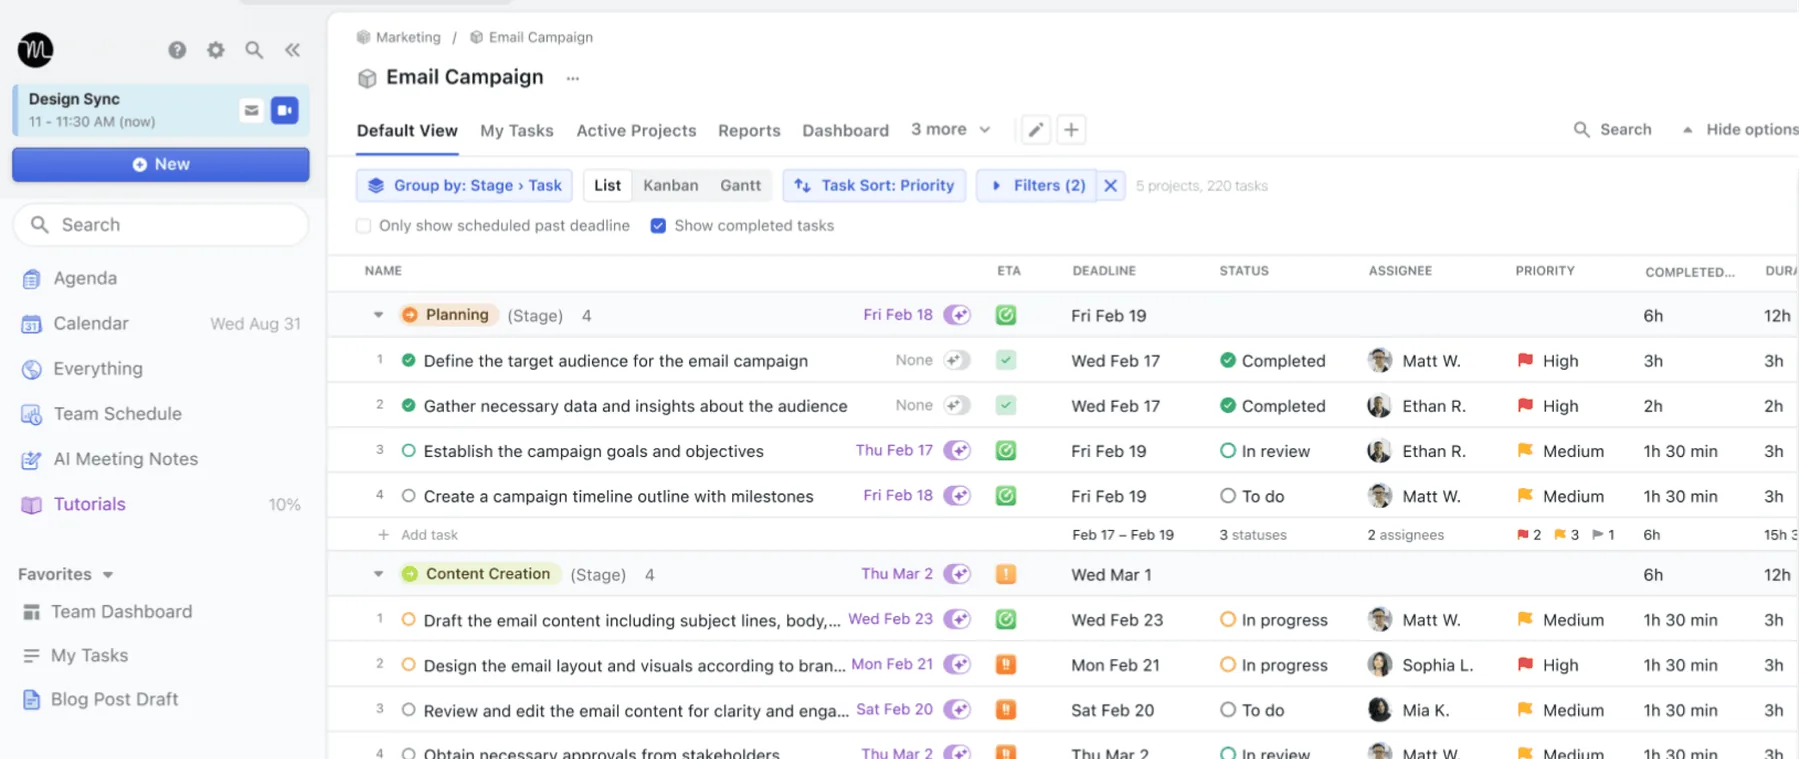The image size is (1800, 759).
Task: Open the Group by Stage Task dropdown
Action: 464,186
